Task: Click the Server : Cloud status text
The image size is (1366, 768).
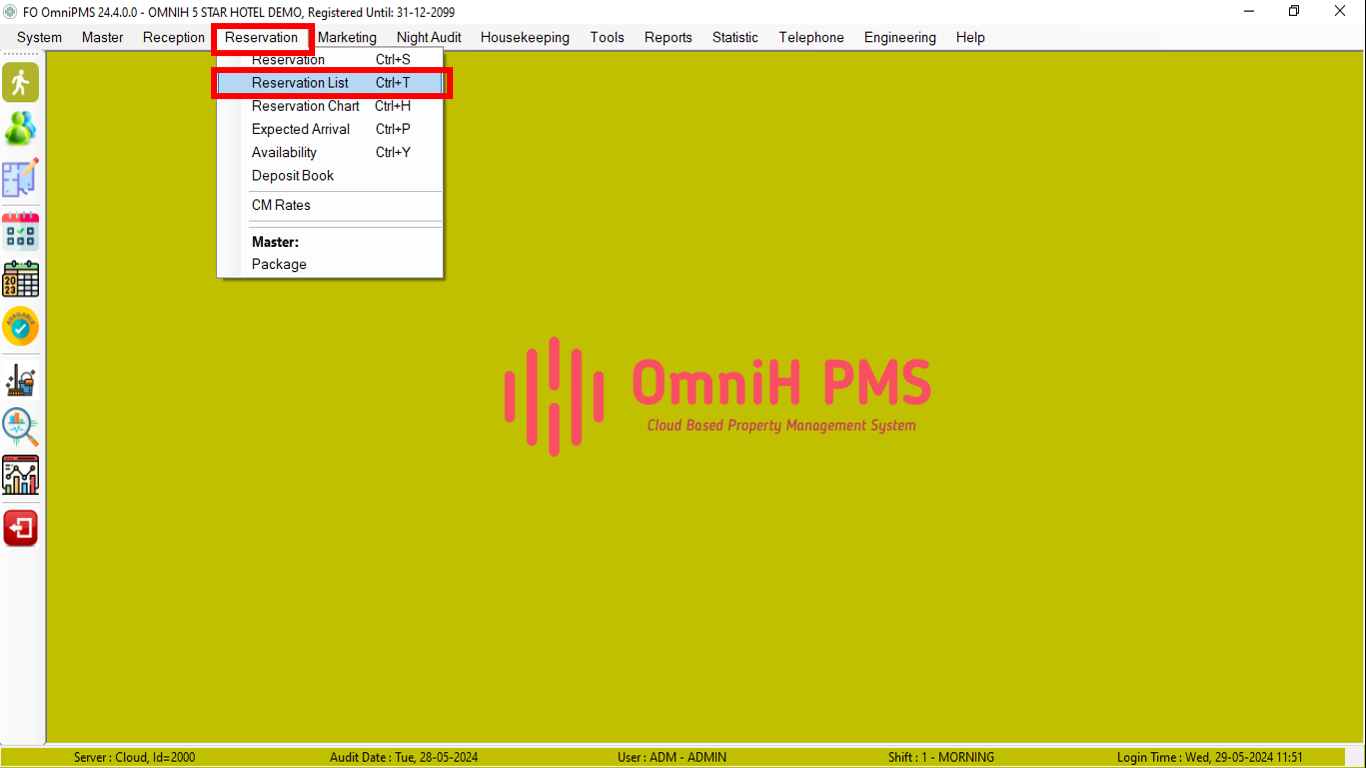Action: coord(135,757)
